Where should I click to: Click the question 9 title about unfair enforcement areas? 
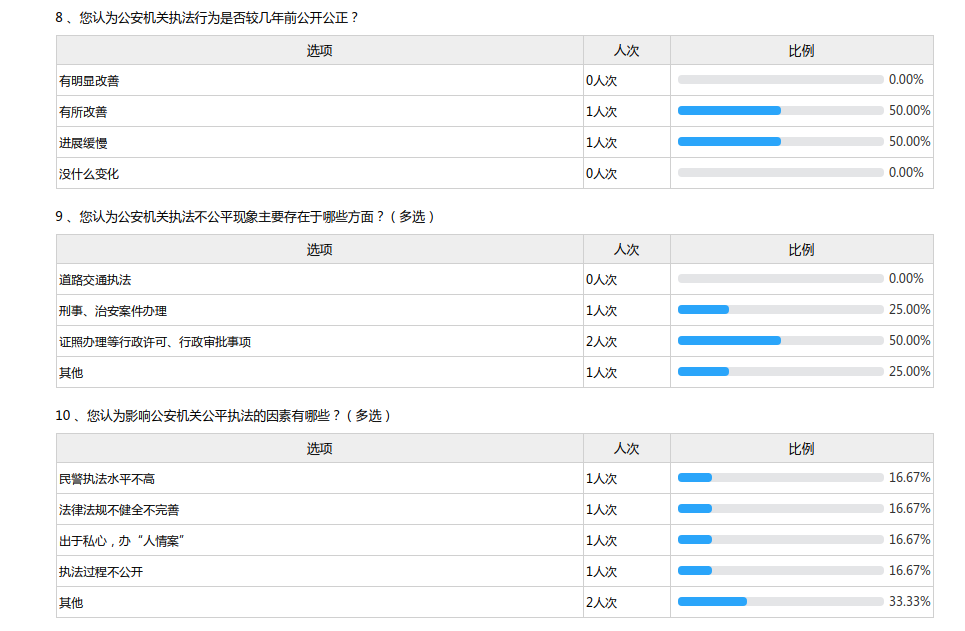[245, 216]
